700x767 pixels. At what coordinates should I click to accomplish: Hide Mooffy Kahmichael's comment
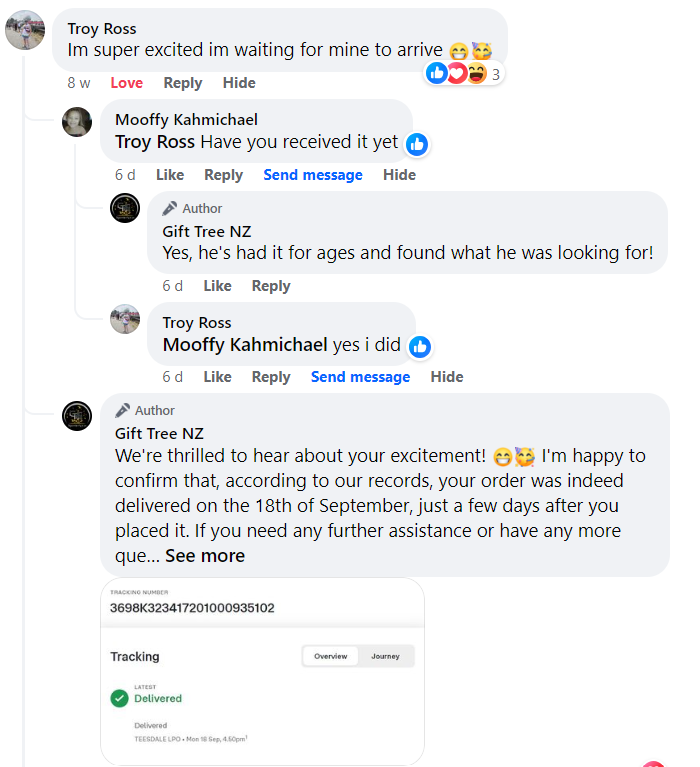click(399, 175)
